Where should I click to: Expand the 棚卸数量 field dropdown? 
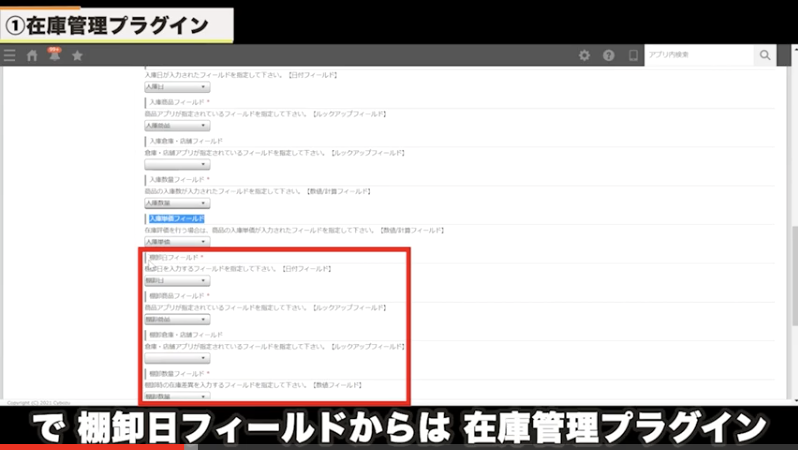click(x=177, y=397)
